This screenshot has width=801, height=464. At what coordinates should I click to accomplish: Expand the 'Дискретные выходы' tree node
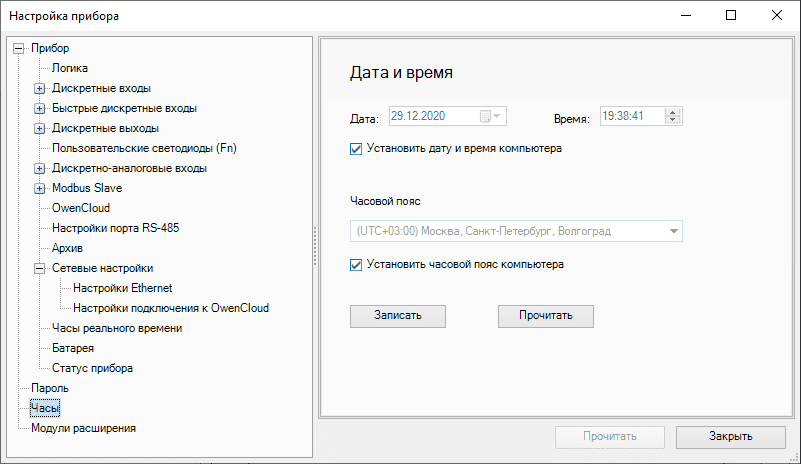pos(40,128)
